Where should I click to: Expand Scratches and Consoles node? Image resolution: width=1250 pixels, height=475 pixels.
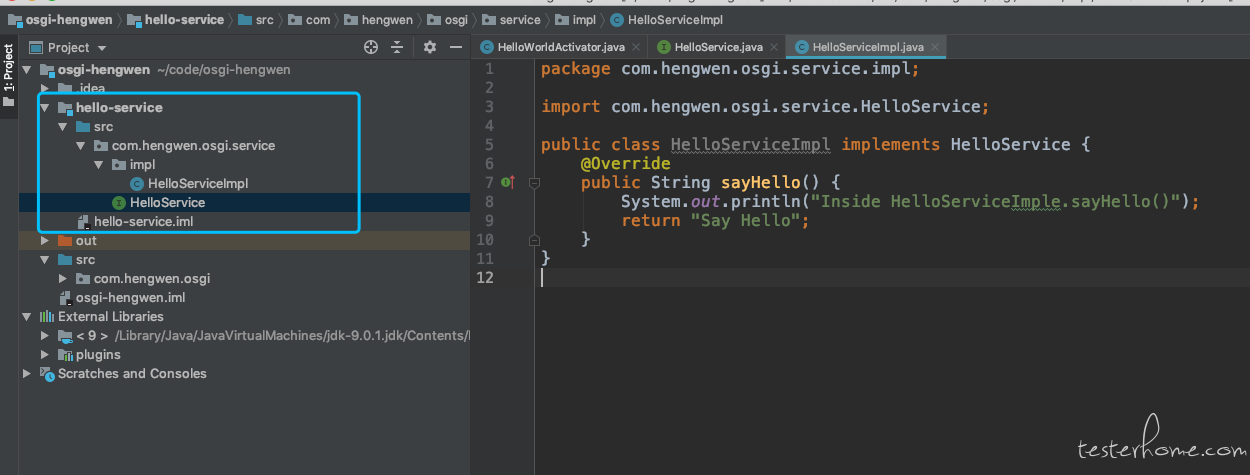(x=27, y=373)
